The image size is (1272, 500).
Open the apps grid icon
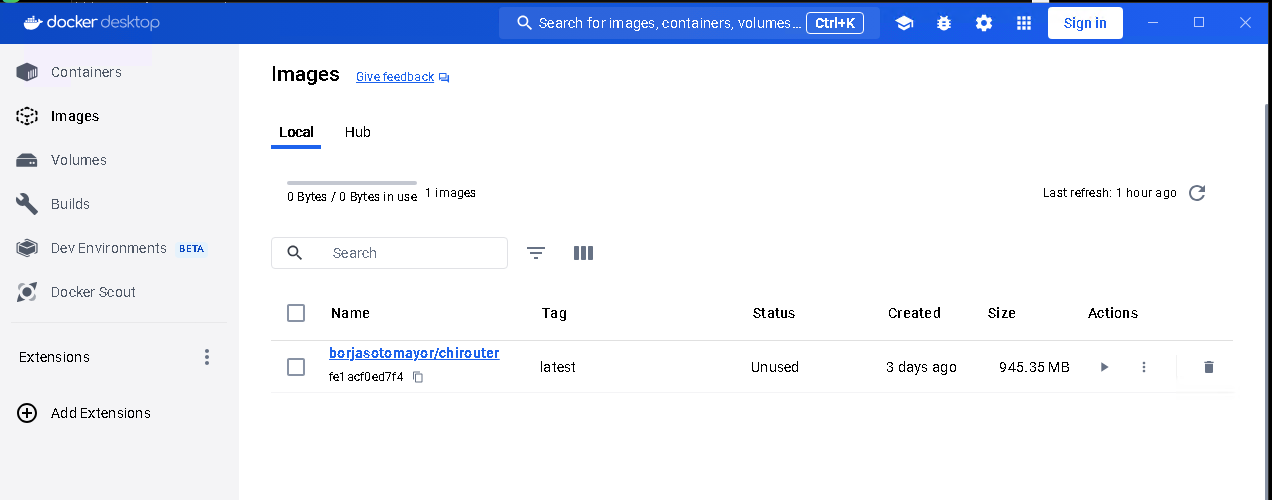coord(1024,23)
